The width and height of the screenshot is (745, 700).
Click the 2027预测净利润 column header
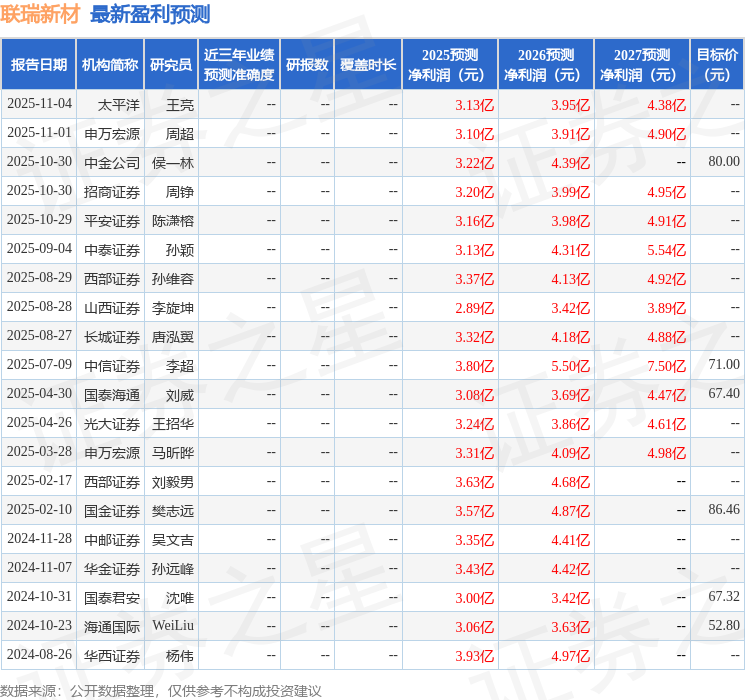click(642, 64)
